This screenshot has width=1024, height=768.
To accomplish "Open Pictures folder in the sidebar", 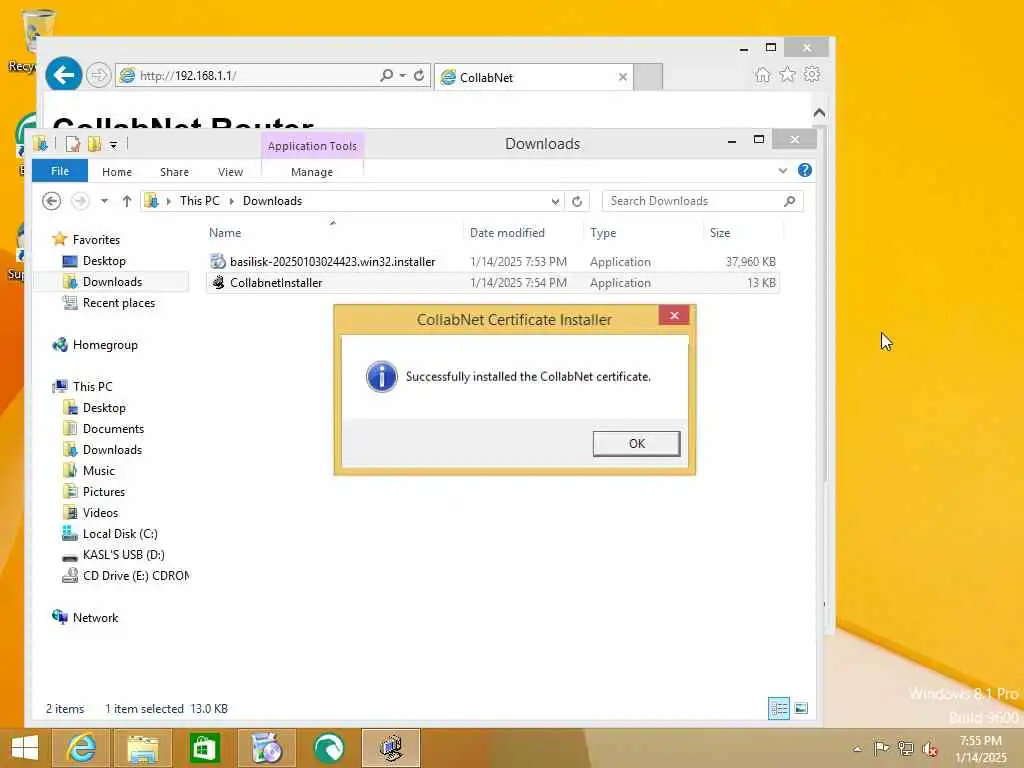I will point(103,492).
